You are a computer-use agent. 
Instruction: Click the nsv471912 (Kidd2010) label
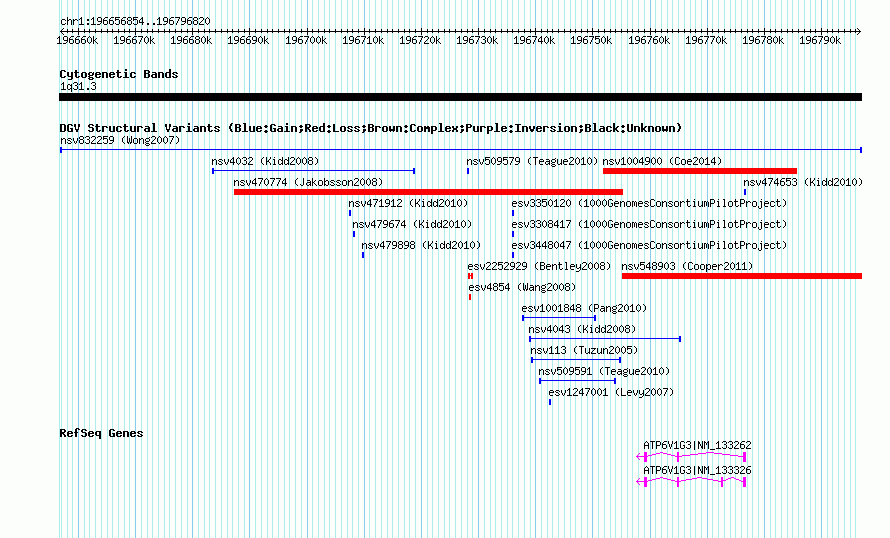tap(408, 203)
